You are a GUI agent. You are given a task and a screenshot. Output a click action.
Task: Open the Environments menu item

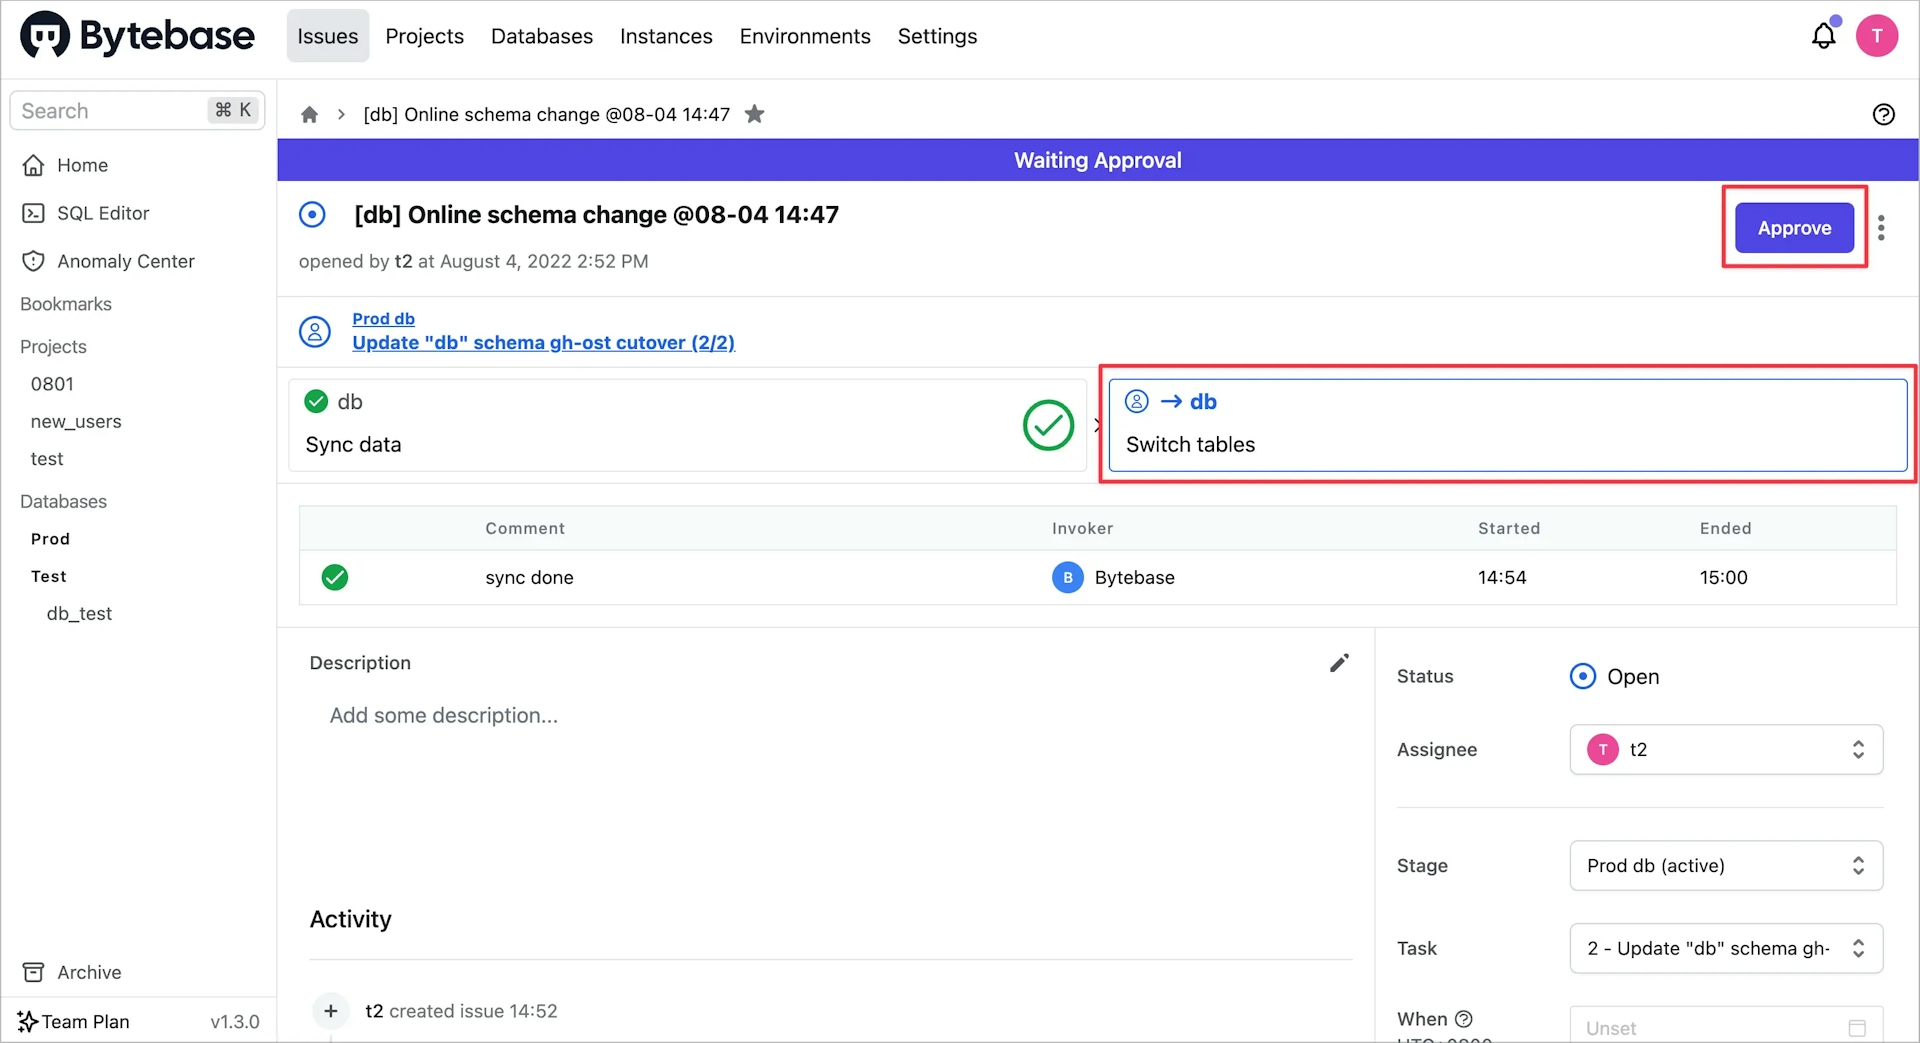(804, 37)
